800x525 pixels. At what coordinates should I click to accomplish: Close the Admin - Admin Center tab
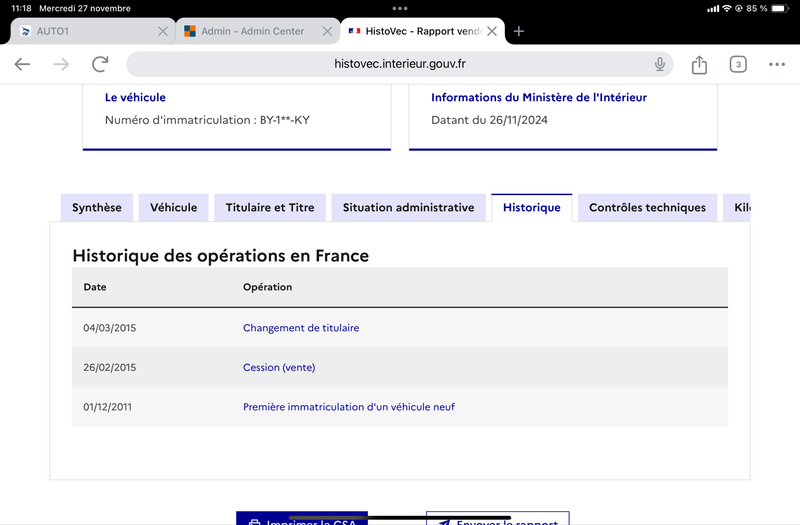pos(327,31)
